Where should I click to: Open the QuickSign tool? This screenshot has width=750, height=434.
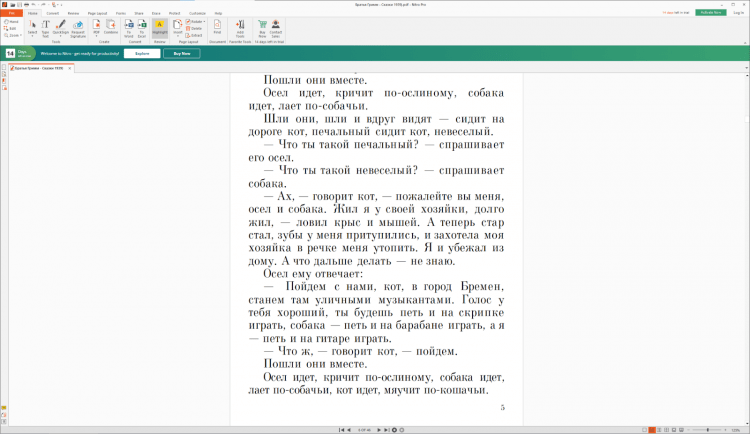tap(61, 27)
